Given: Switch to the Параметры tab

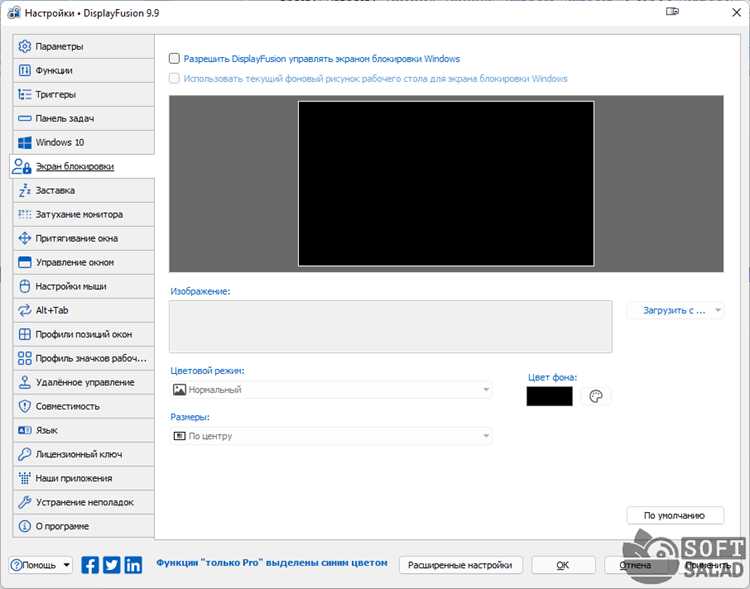Looking at the screenshot, I should click(84, 46).
